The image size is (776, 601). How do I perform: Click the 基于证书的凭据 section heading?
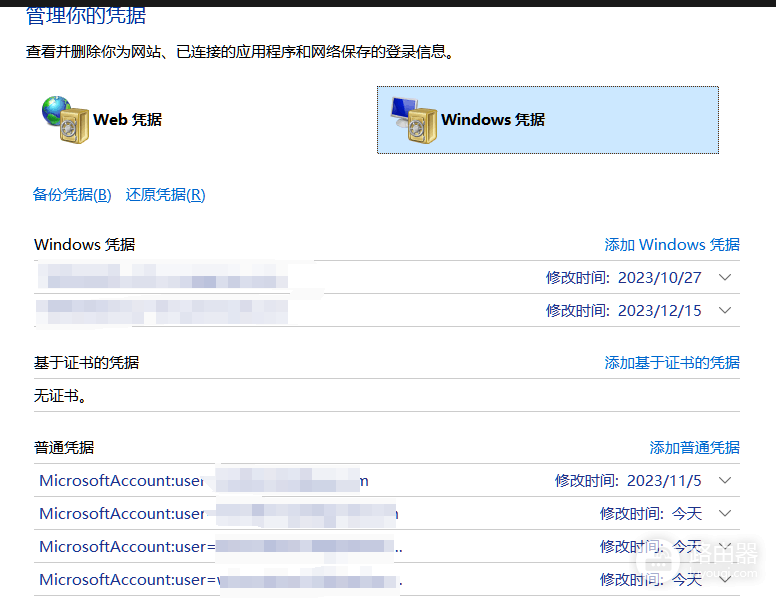pos(86,362)
